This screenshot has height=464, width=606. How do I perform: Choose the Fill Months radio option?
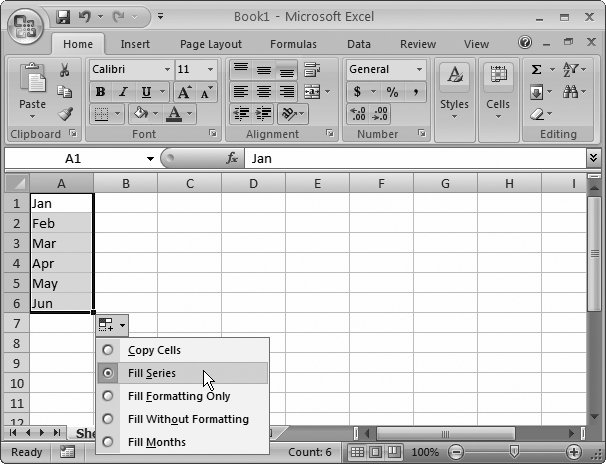click(108, 442)
